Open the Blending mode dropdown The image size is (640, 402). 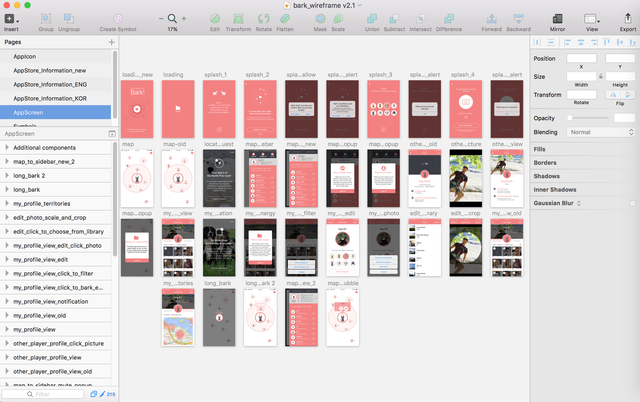pyautogui.click(x=601, y=132)
